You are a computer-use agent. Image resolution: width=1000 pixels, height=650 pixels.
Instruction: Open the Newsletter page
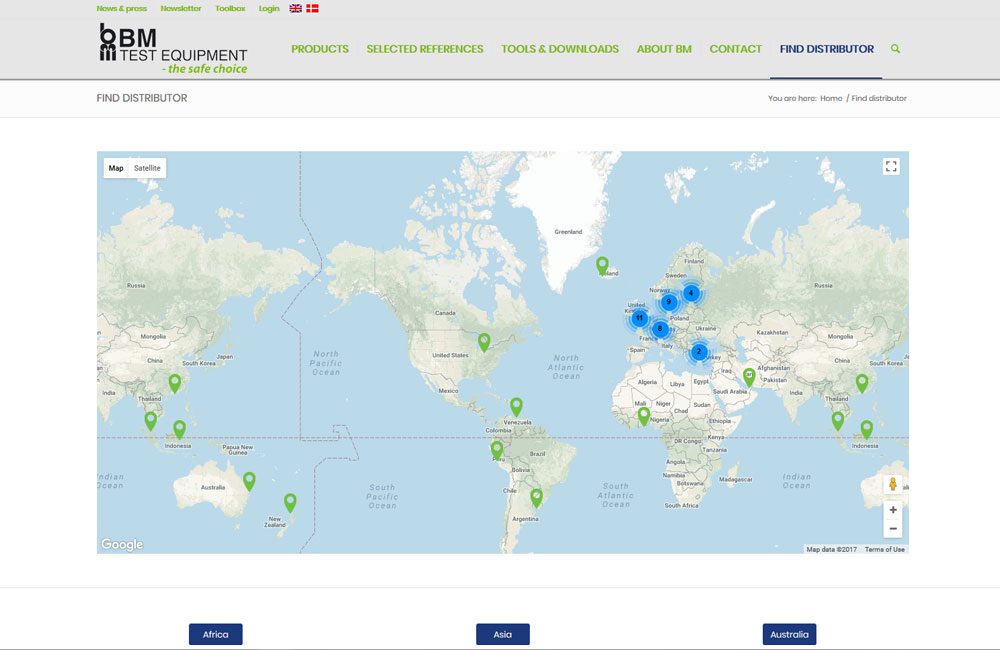click(180, 8)
